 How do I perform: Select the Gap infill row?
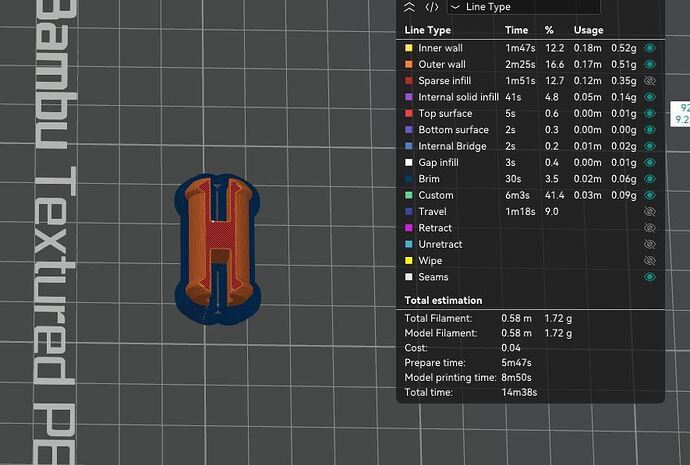(530, 162)
